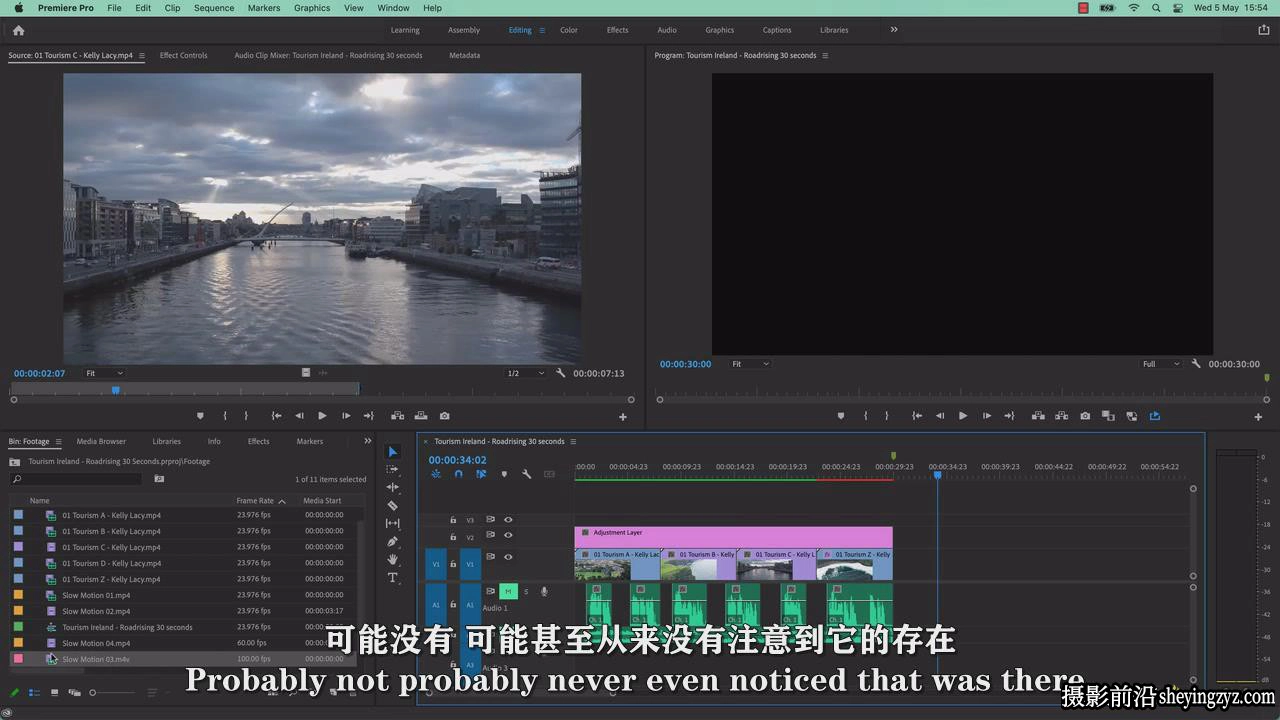1280x720 pixels.
Task: Select the Track Select Forward tool
Action: coord(392,469)
